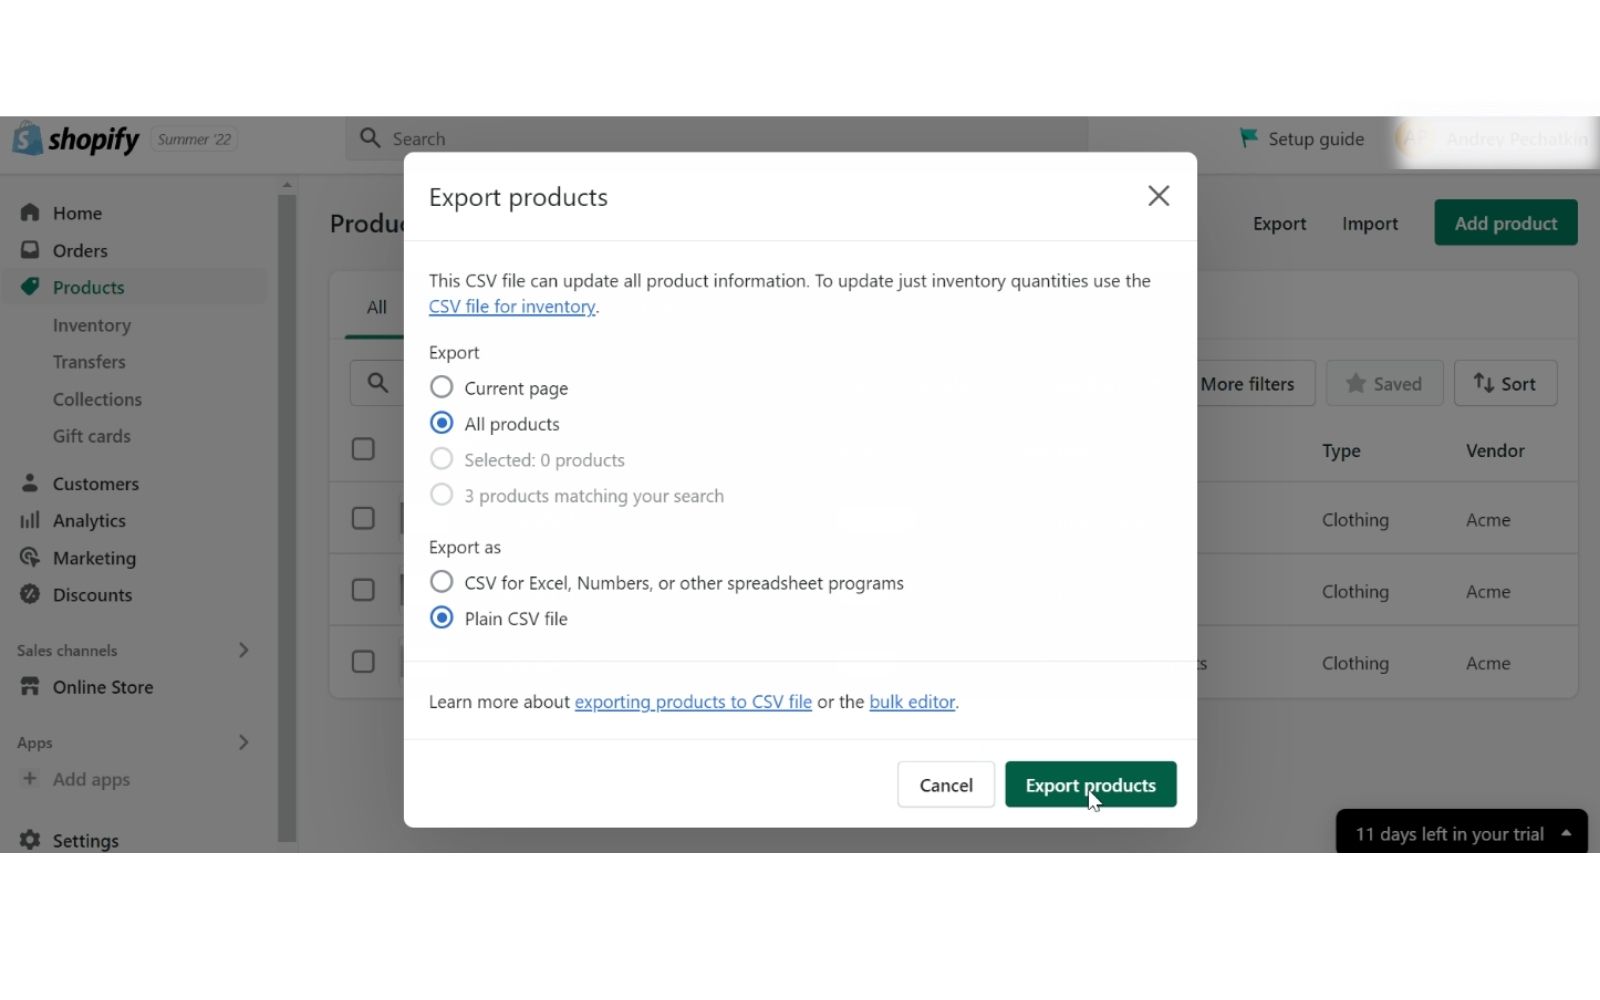Choose CSV for Excel export format

tap(441, 581)
